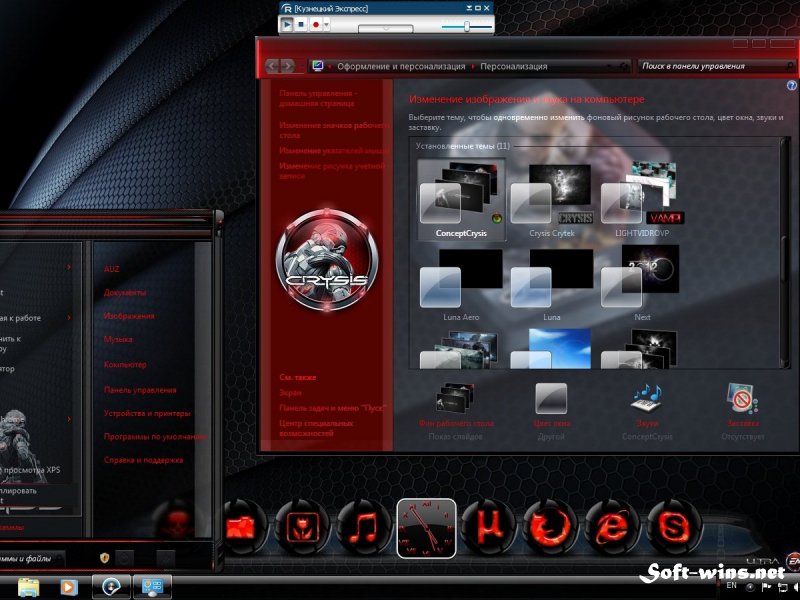Expand the radio player's bottom pull-down tab
Screen dimensions: 800x600
coord(386,29)
